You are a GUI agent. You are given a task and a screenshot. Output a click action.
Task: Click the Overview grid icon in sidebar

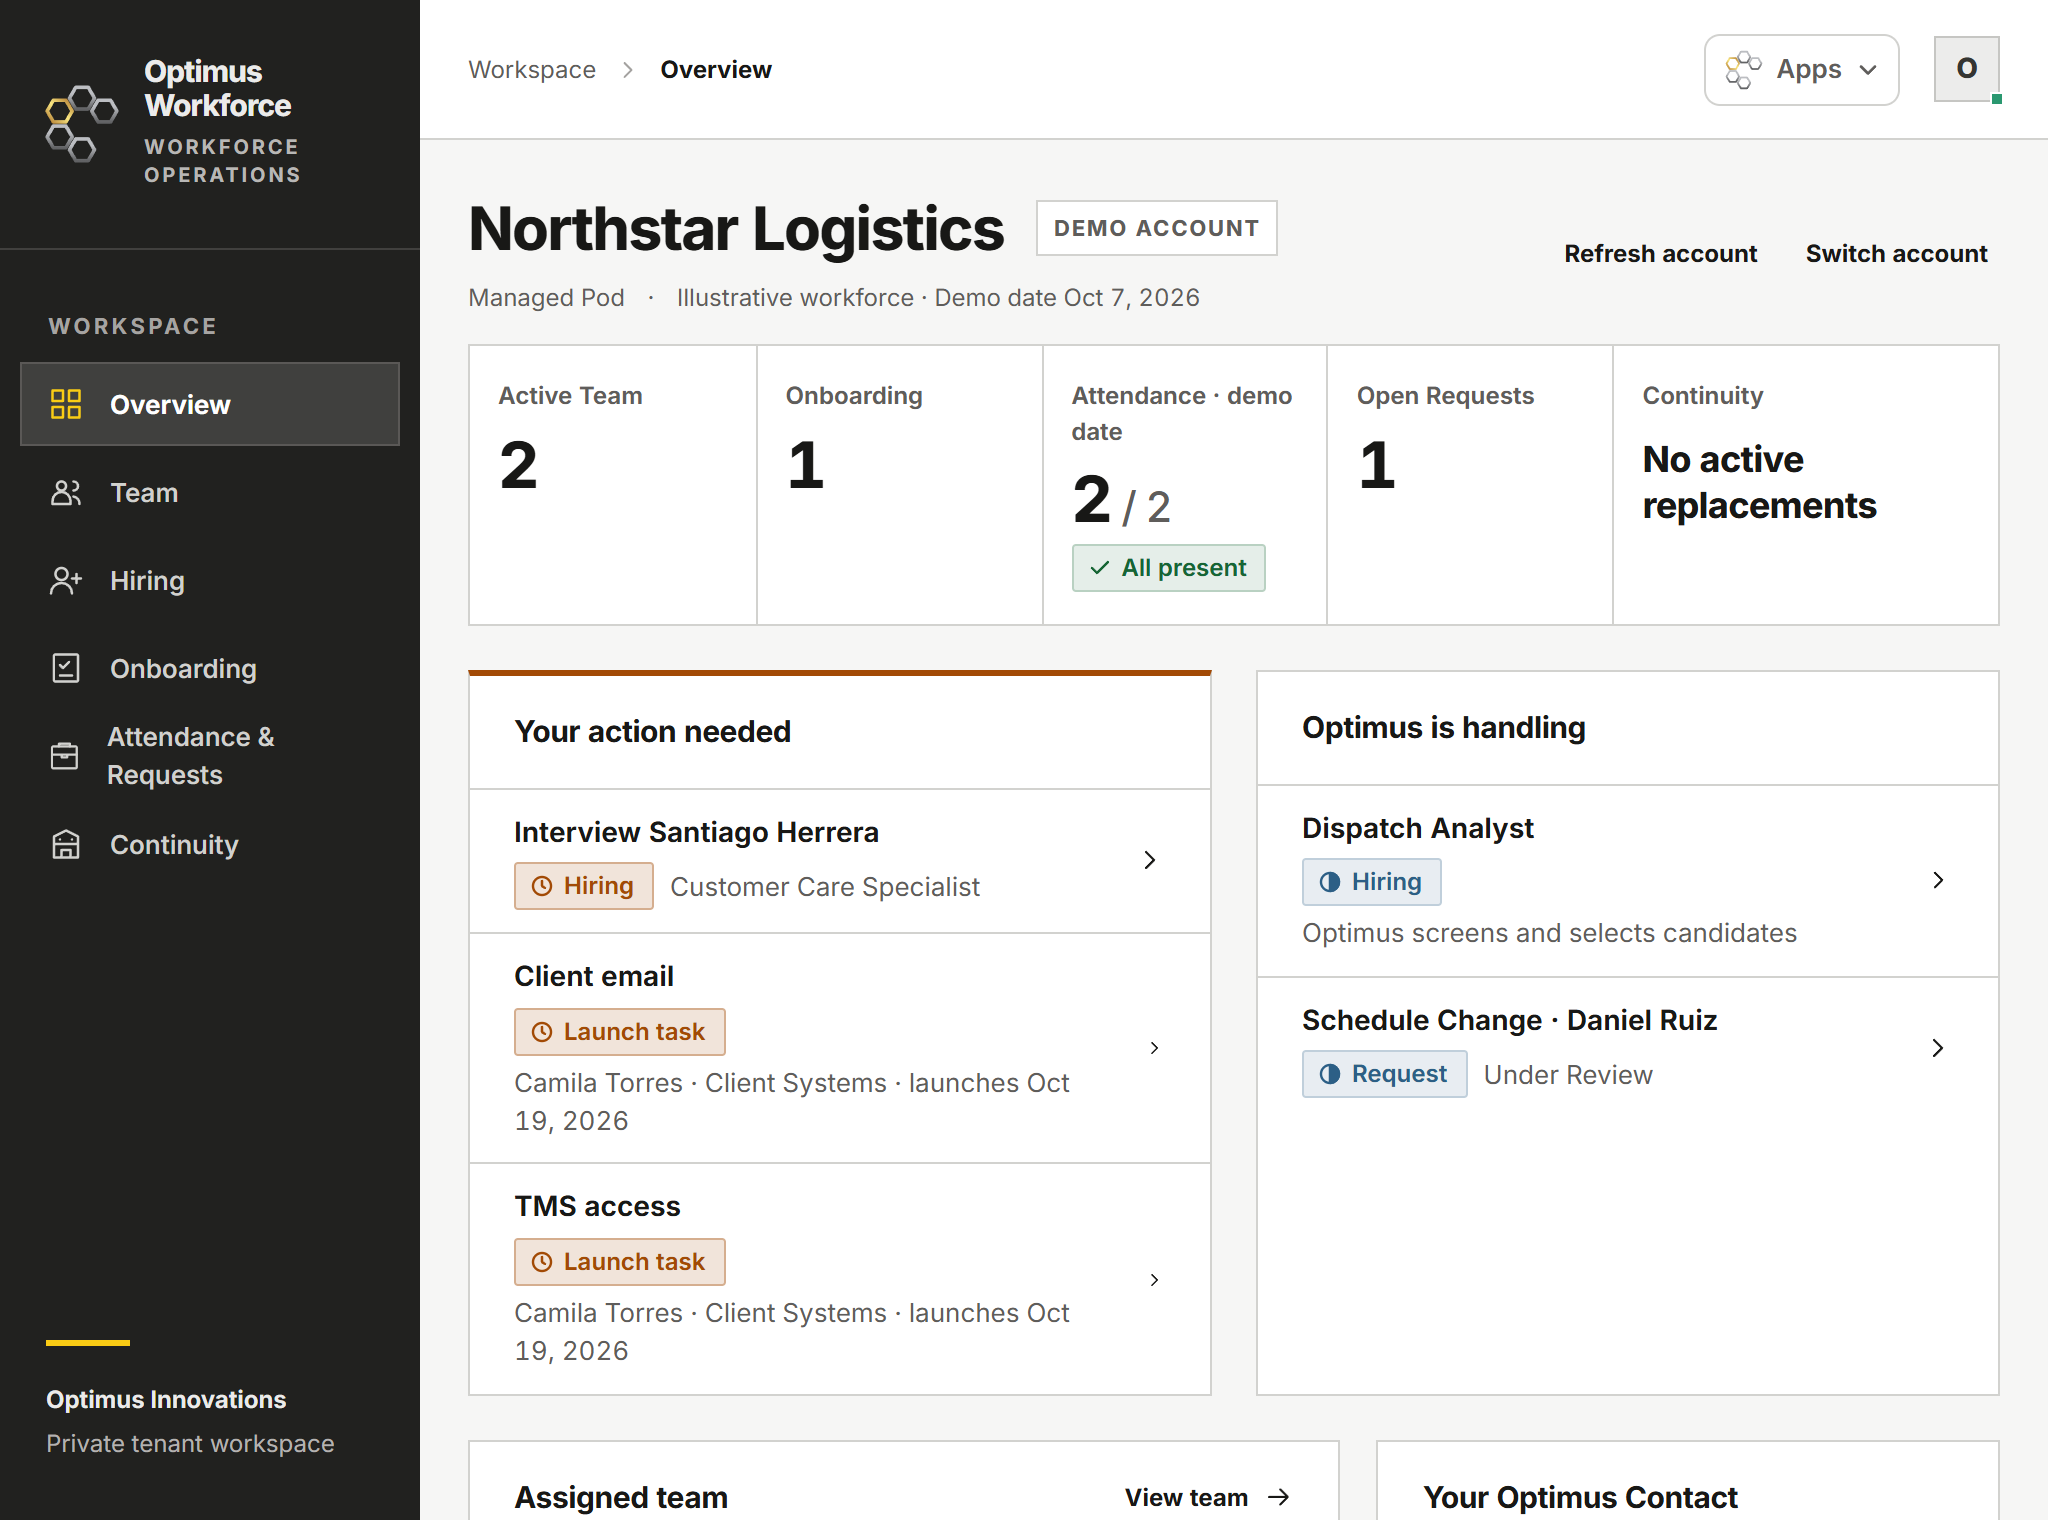click(66, 404)
